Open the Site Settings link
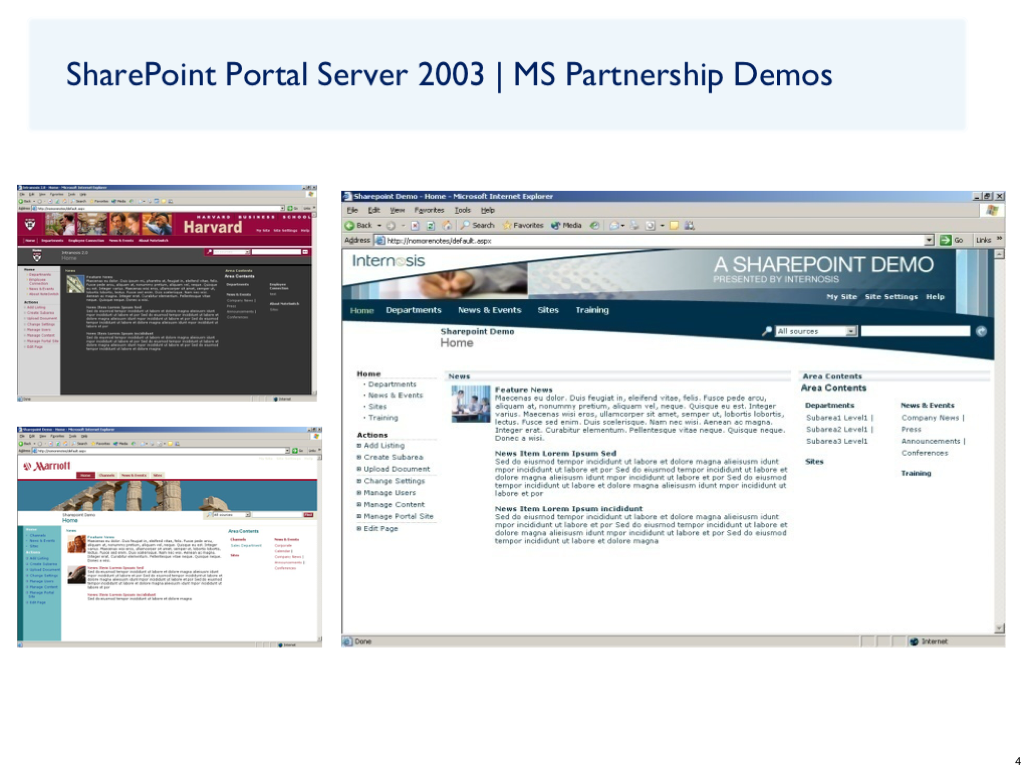1024x768 pixels. click(x=891, y=296)
